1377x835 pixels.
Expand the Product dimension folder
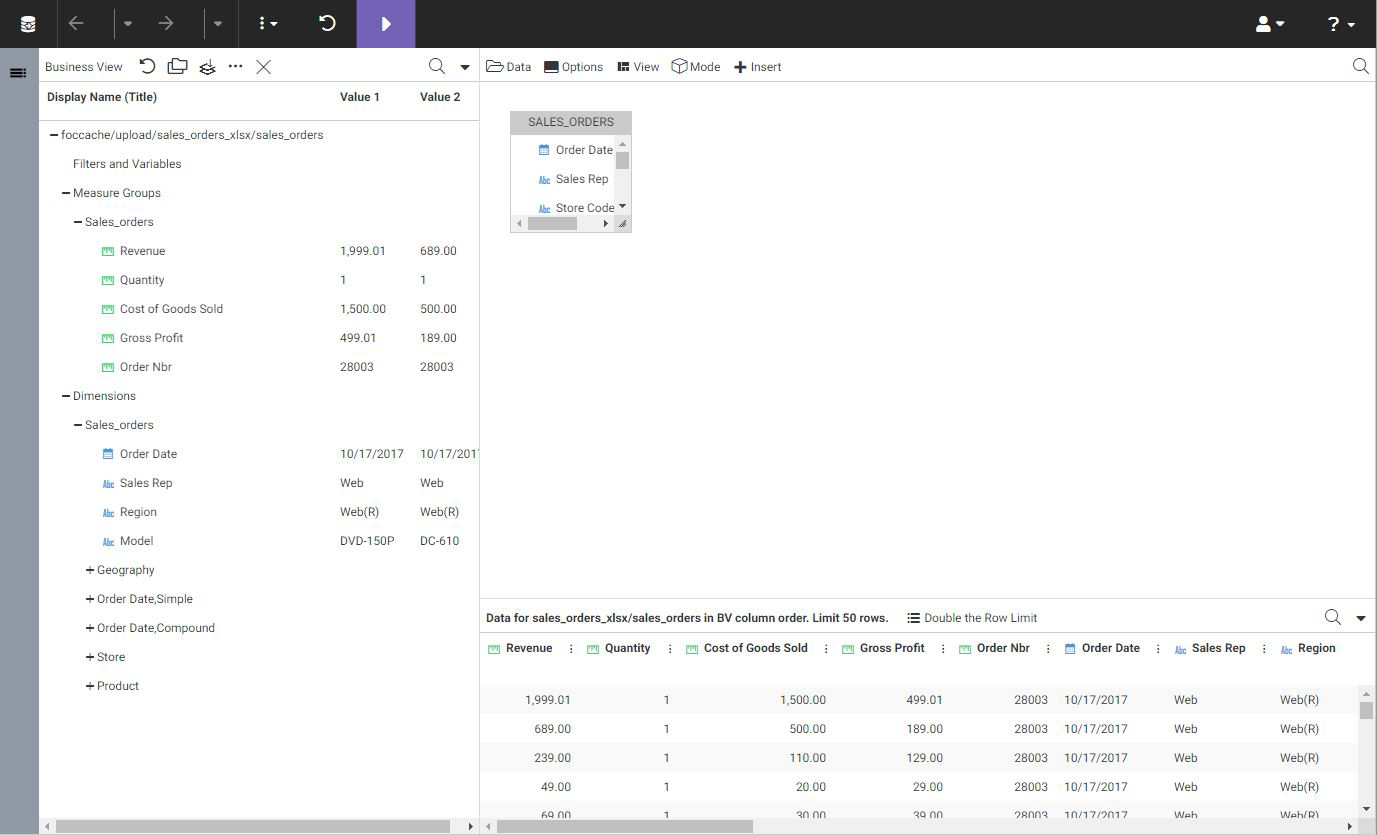point(90,686)
